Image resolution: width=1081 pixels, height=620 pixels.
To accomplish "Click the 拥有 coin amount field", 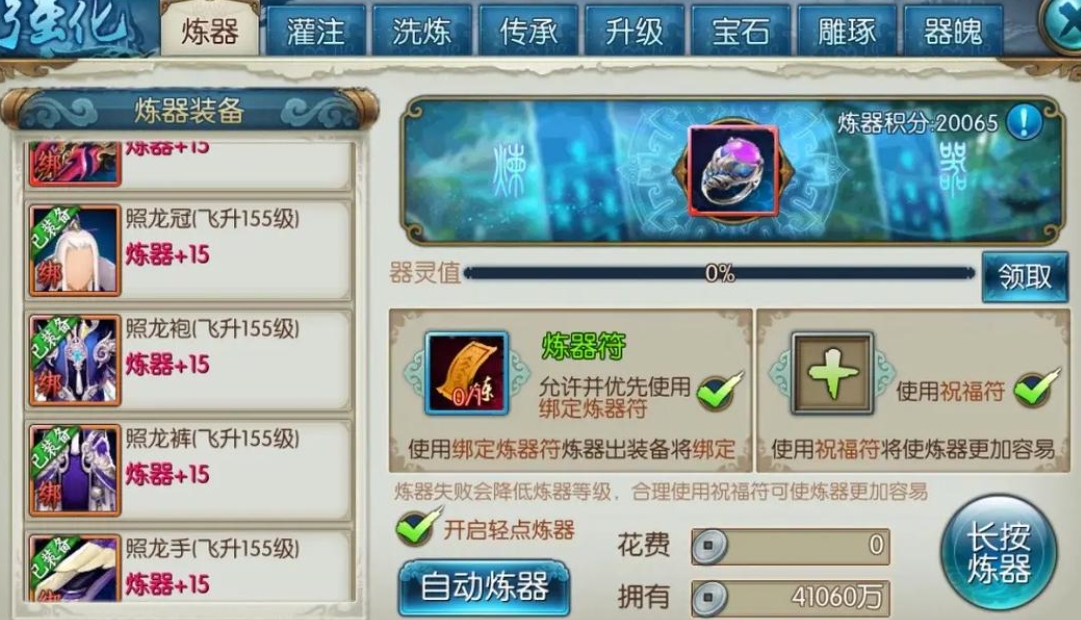I will click(x=791, y=597).
